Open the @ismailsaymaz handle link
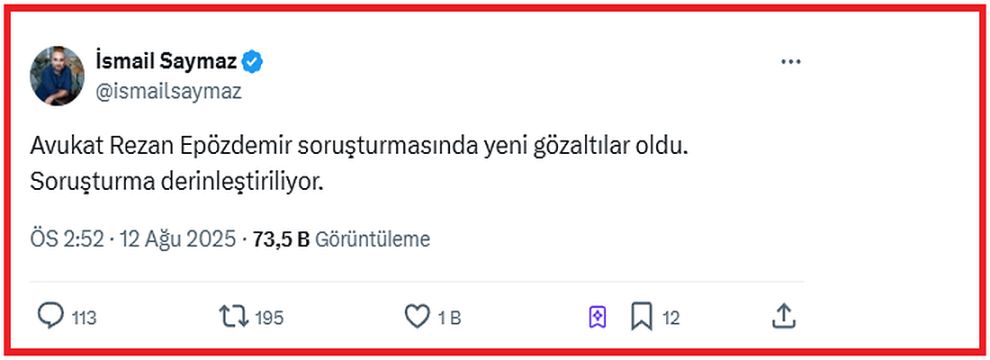This screenshot has height=360, width=990. (x=168, y=92)
